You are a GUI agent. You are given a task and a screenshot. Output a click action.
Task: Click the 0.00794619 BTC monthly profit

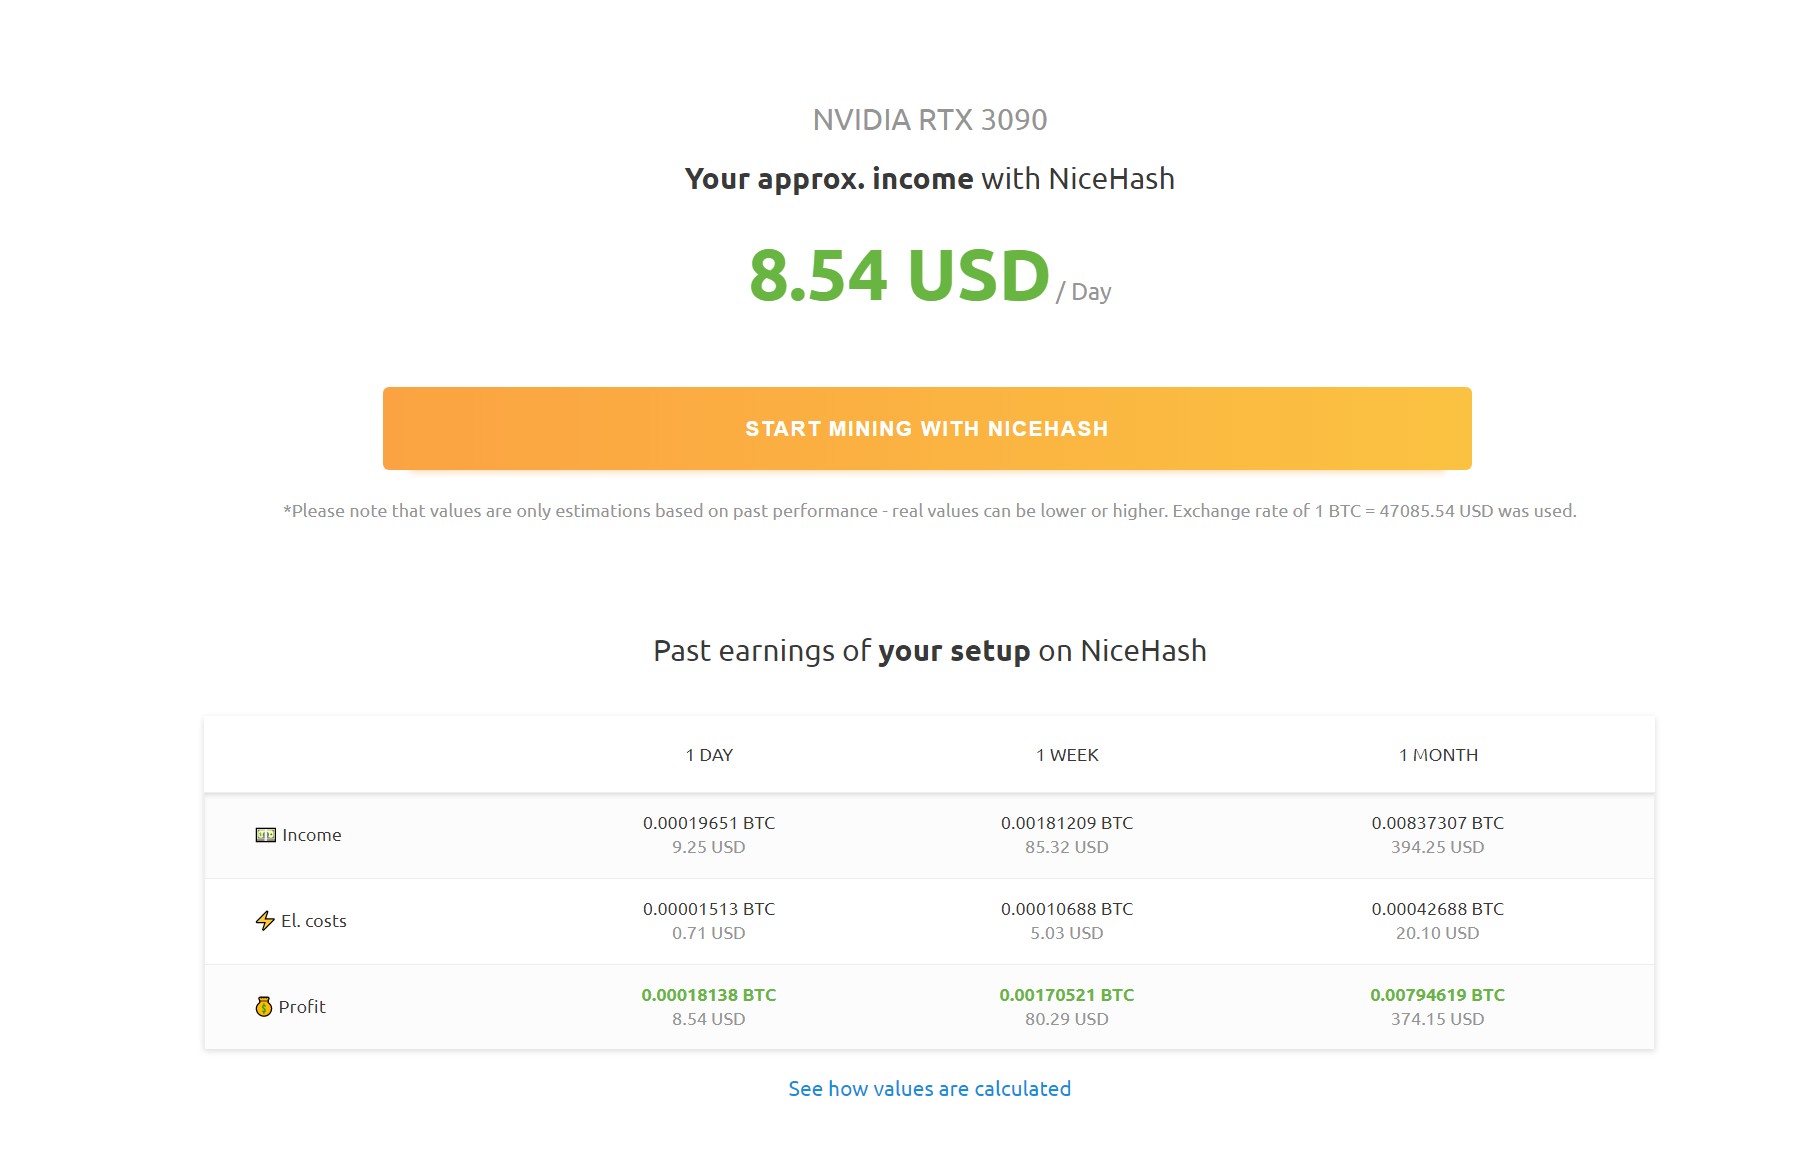(1438, 995)
